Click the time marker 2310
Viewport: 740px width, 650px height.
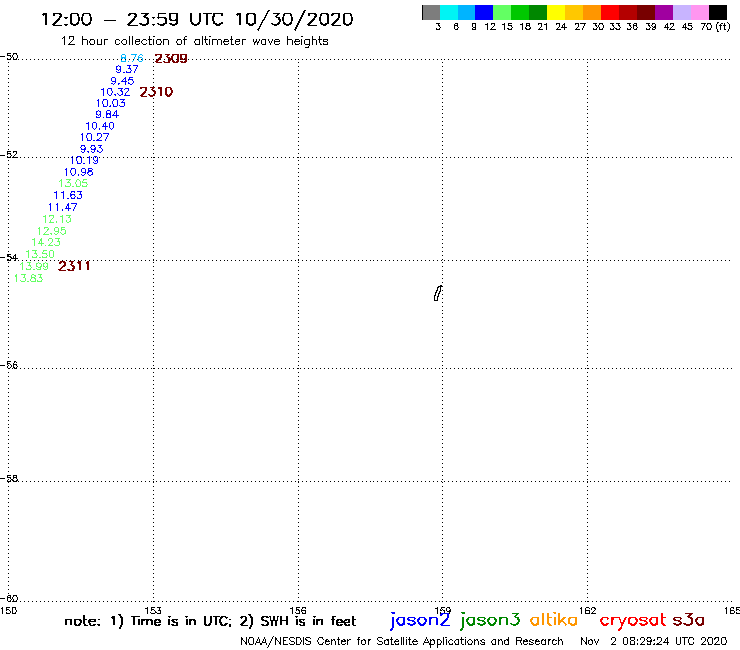pos(156,92)
